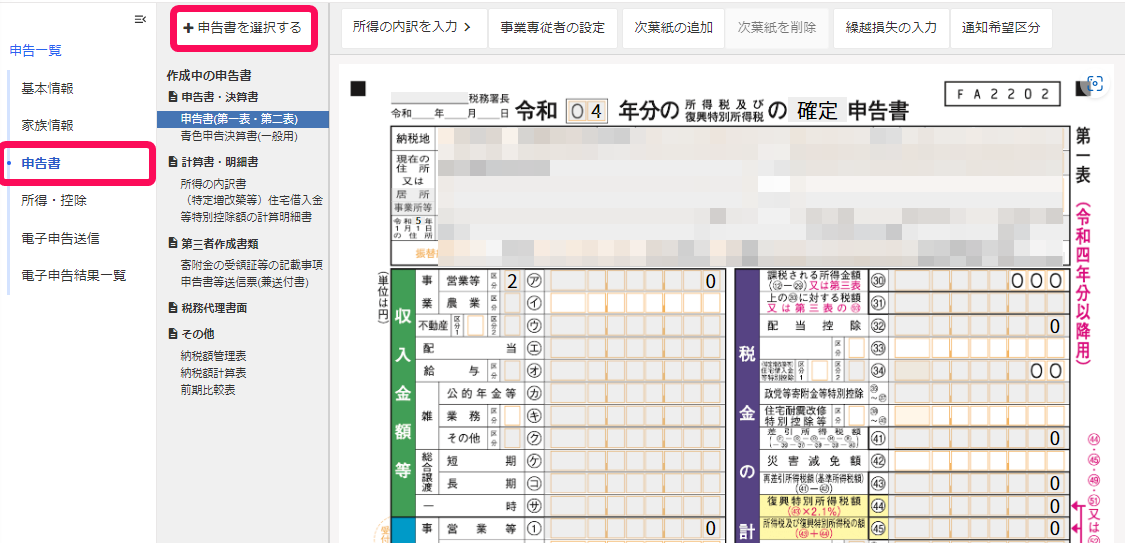Open 通知希望区分 settings
The height and width of the screenshot is (543, 1125).
(1000, 28)
